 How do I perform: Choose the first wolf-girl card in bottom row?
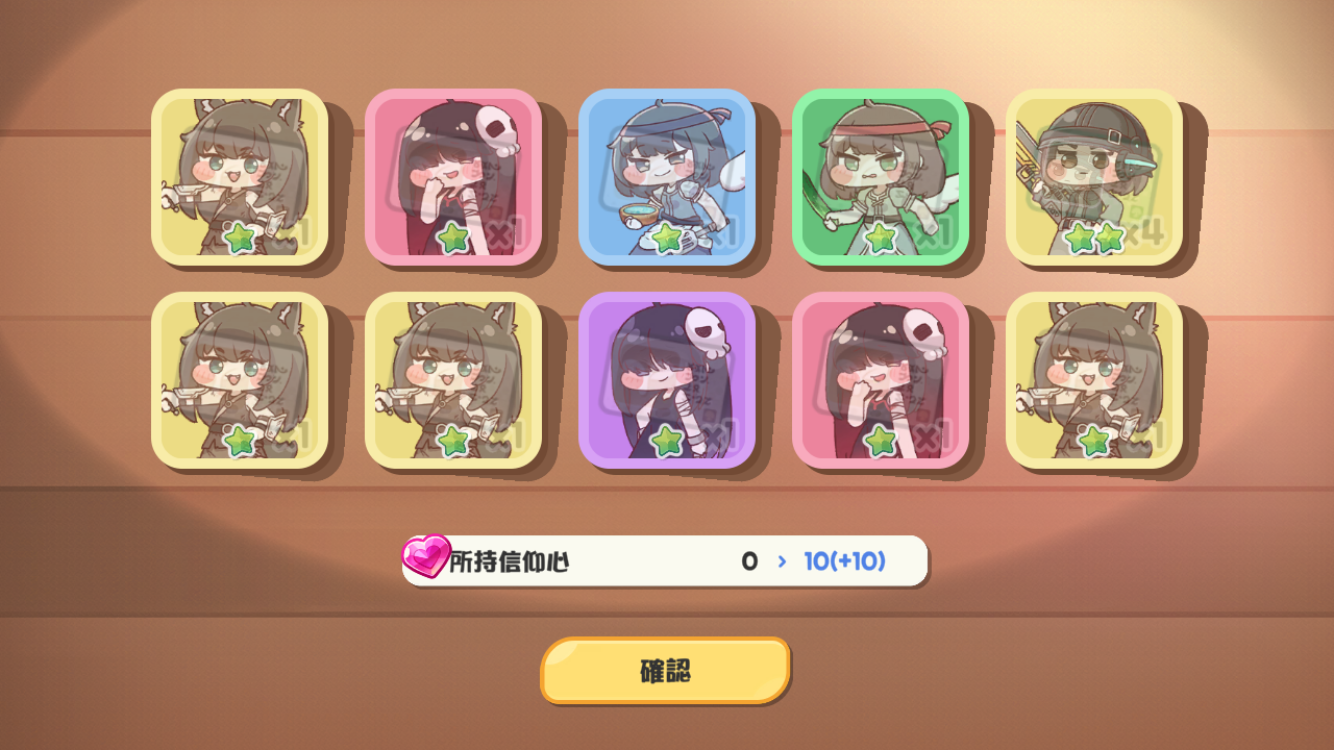(240, 381)
